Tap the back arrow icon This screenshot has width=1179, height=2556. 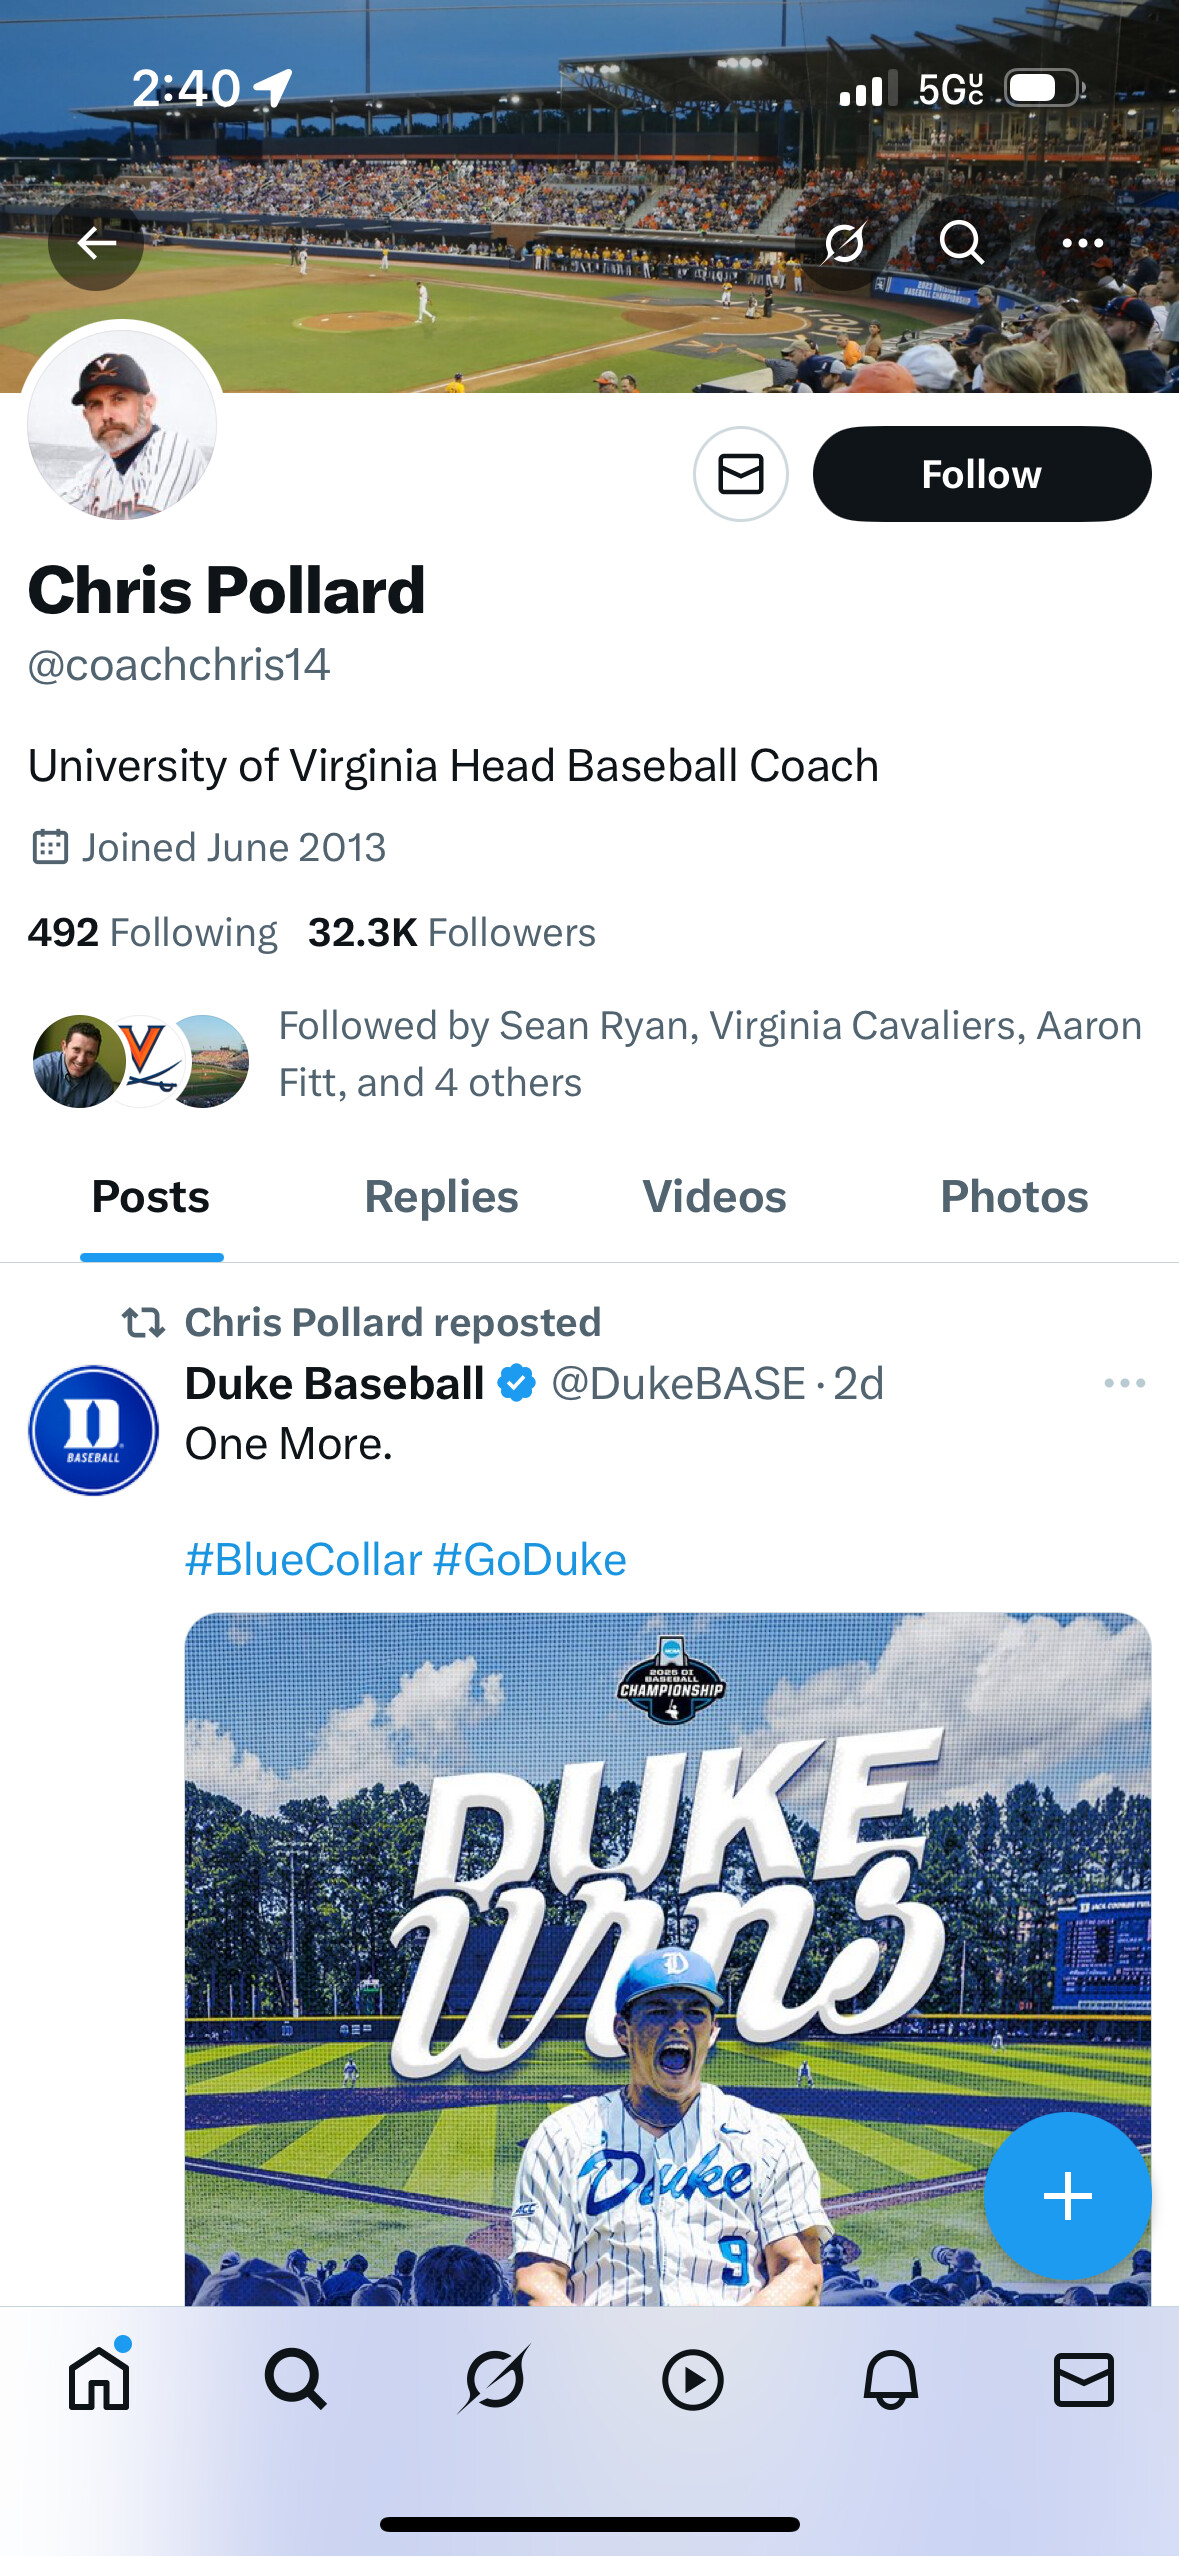pyautogui.click(x=96, y=243)
